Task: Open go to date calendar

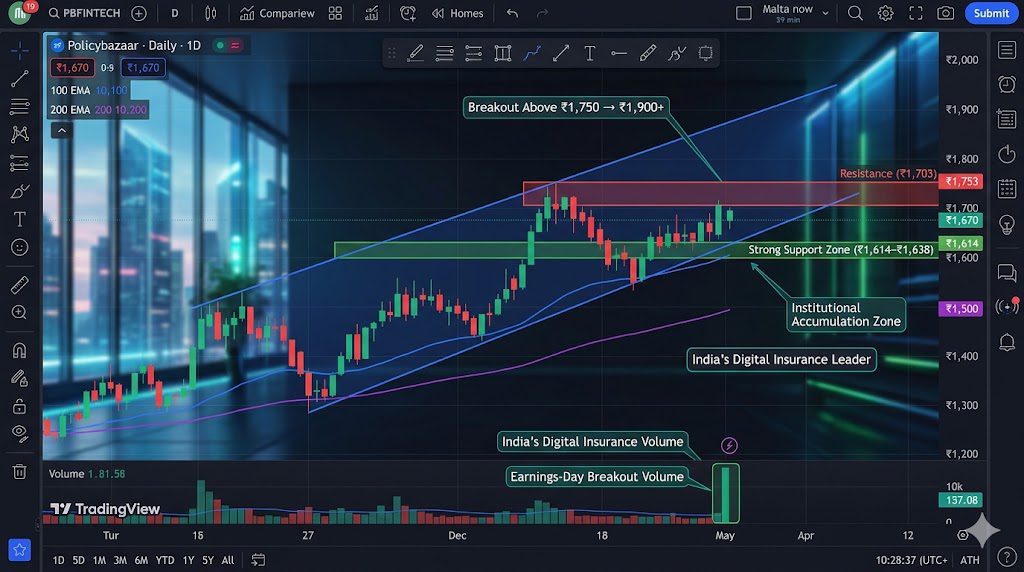Action: 258,560
